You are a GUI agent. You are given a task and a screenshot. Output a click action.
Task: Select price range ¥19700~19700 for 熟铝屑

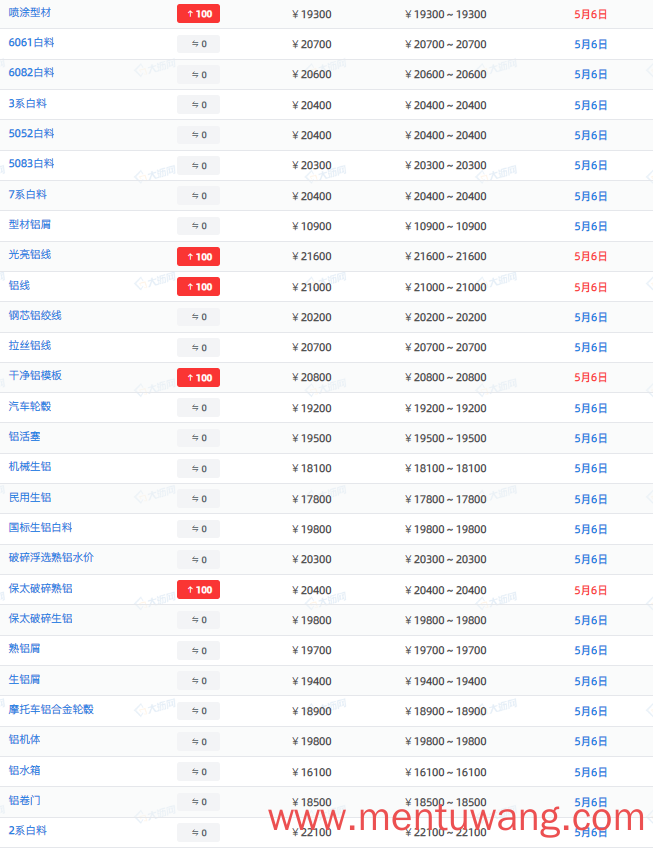point(446,650)
